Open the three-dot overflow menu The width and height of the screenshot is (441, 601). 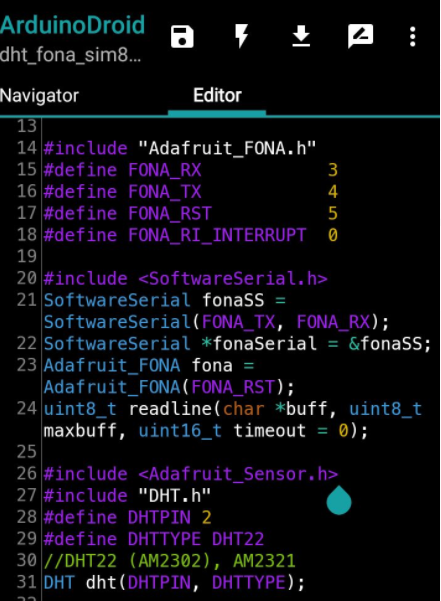[x=413, y=37]
